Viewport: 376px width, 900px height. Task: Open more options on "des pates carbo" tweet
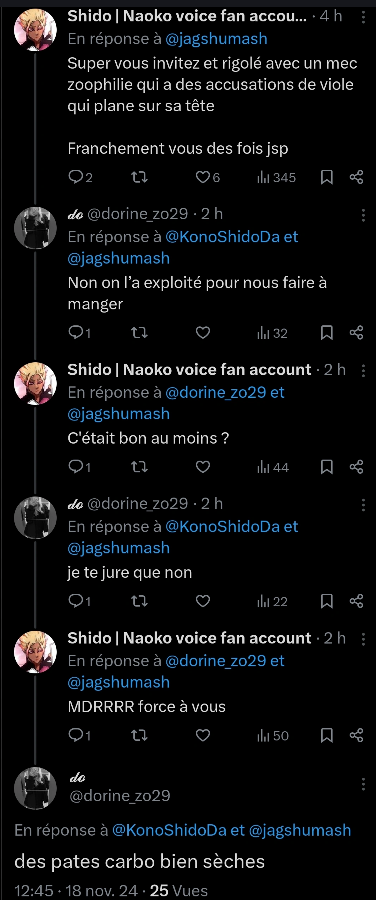click(x=363, y=783)
